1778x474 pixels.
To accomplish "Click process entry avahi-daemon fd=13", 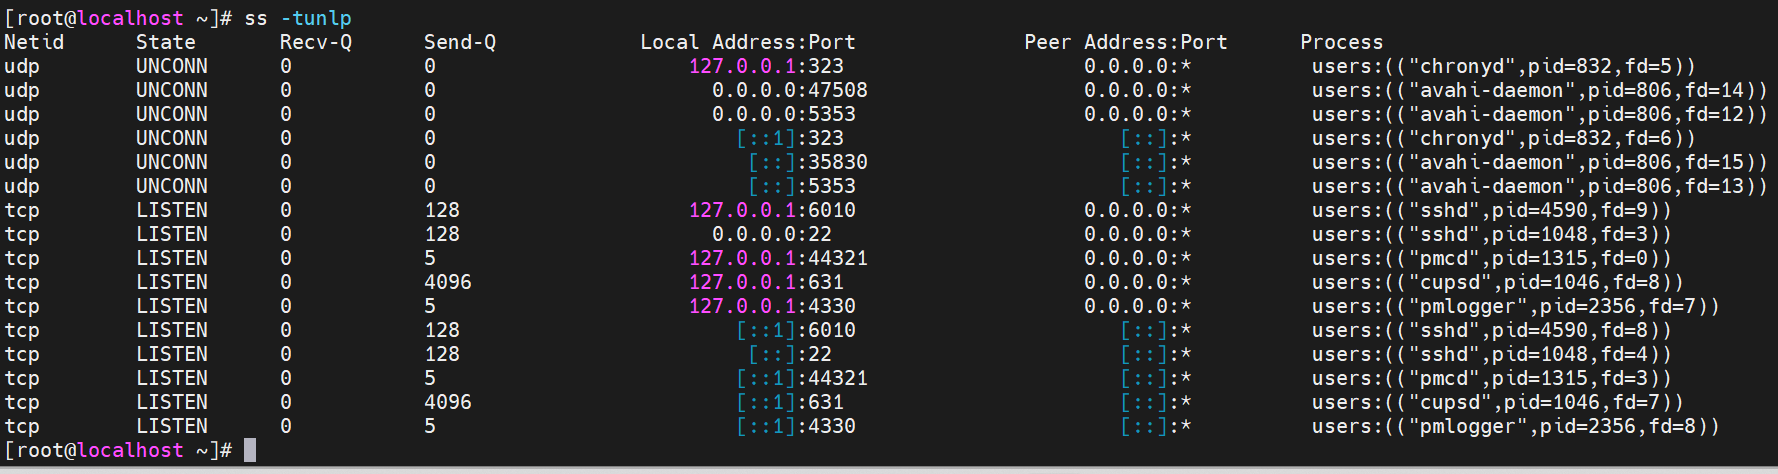I will click(x=1540, y=186).
